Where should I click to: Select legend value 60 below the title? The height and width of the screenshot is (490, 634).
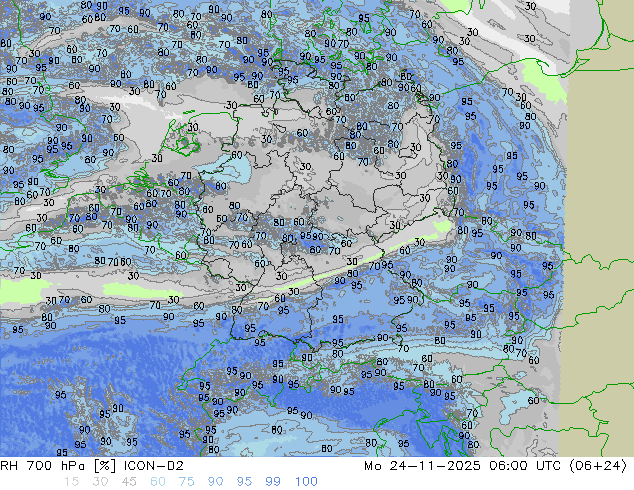158,482
